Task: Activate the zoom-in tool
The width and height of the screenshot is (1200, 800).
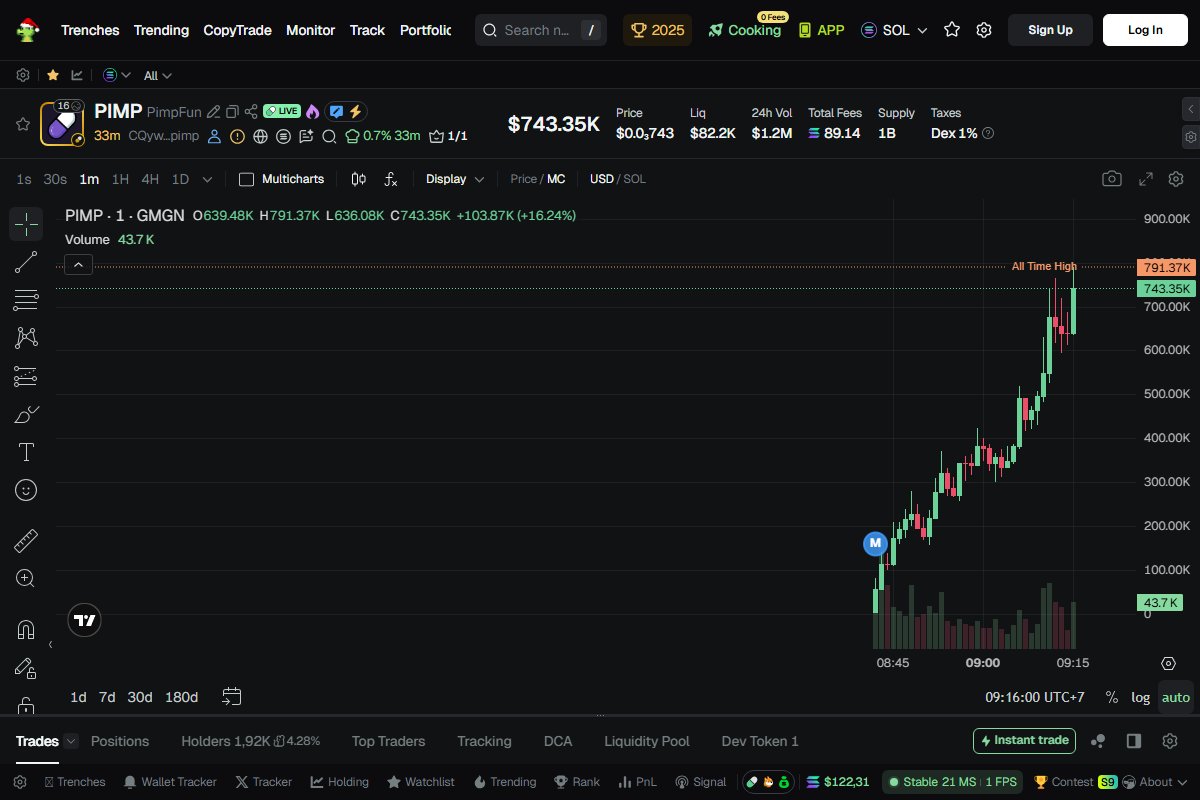Action: [x=26, y=578]
